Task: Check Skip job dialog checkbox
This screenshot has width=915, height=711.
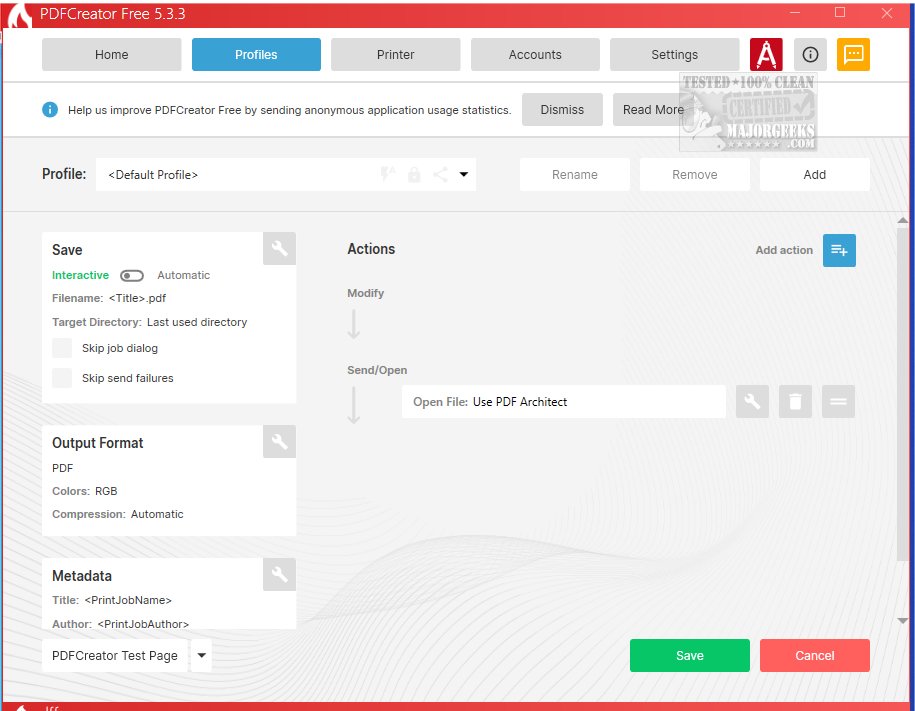Action: click(x=62, y=348)
